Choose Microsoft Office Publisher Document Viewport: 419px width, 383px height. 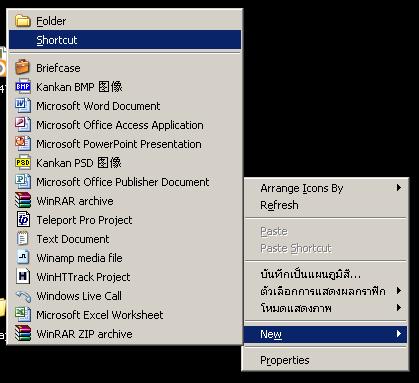point(125,182)
